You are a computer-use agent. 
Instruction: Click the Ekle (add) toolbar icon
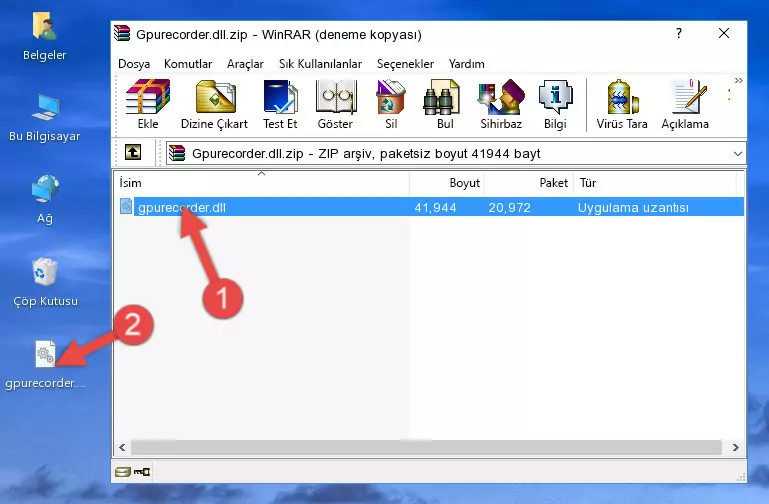coord(148,104)
